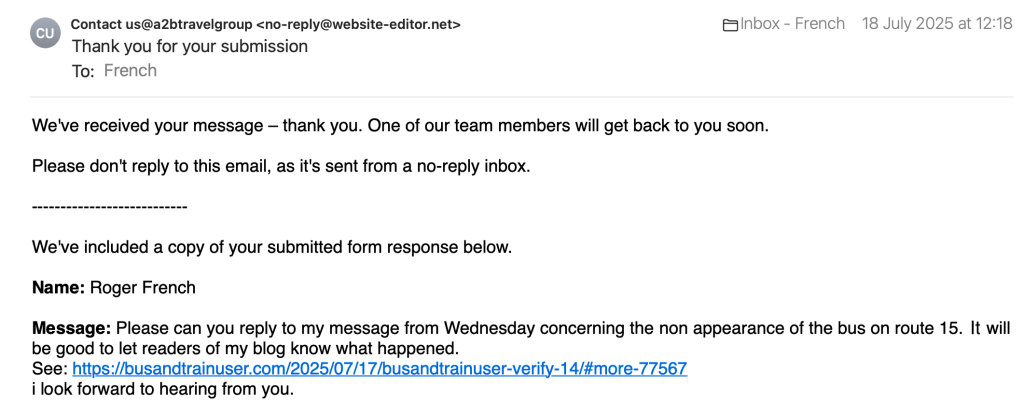Viewport: 1024px width, 414px height.
Task: Click the 'To:' field label
Action: point(82,71)
